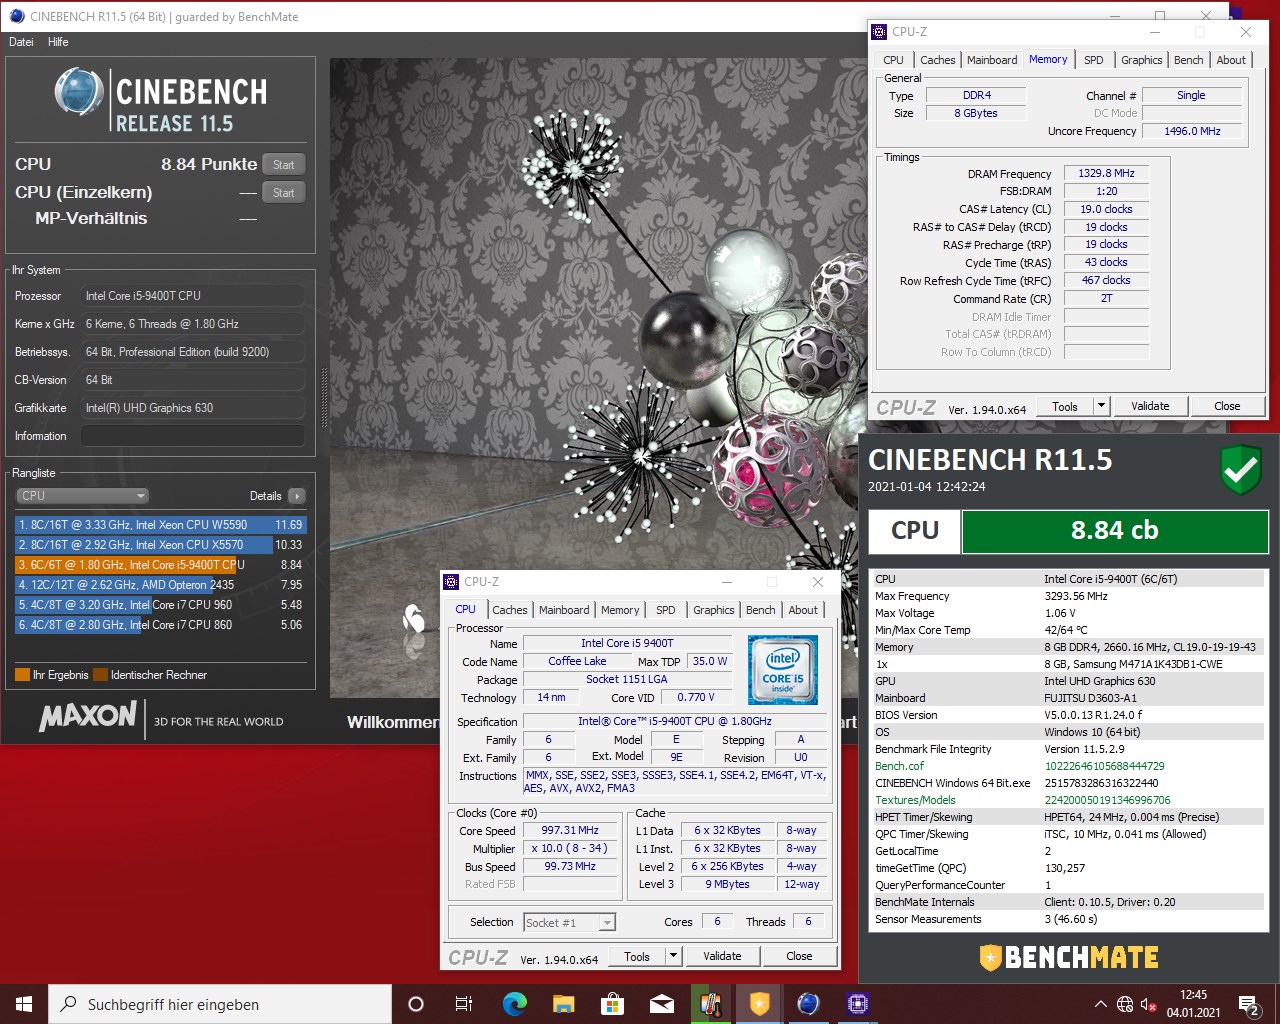The image size is (1280, 1024).
Task: Open the notification center icon
Action: point(1249,1004)
